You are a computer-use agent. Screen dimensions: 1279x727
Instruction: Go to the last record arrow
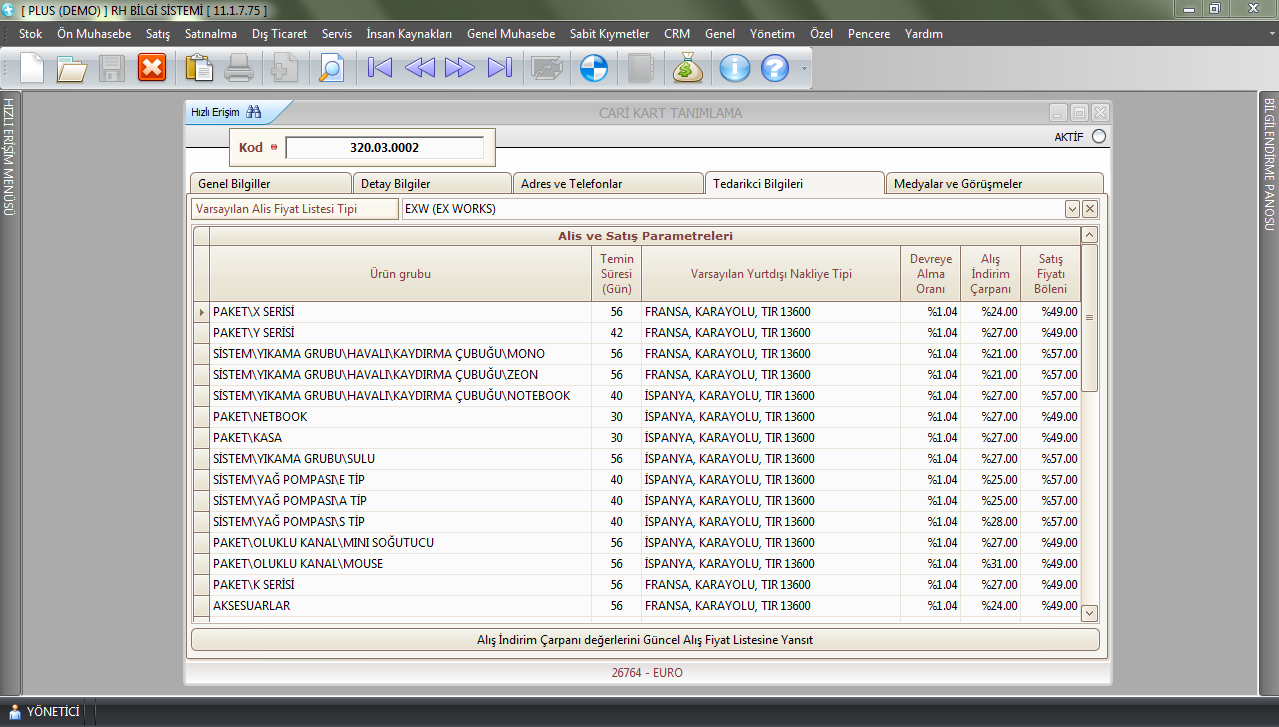499,68
